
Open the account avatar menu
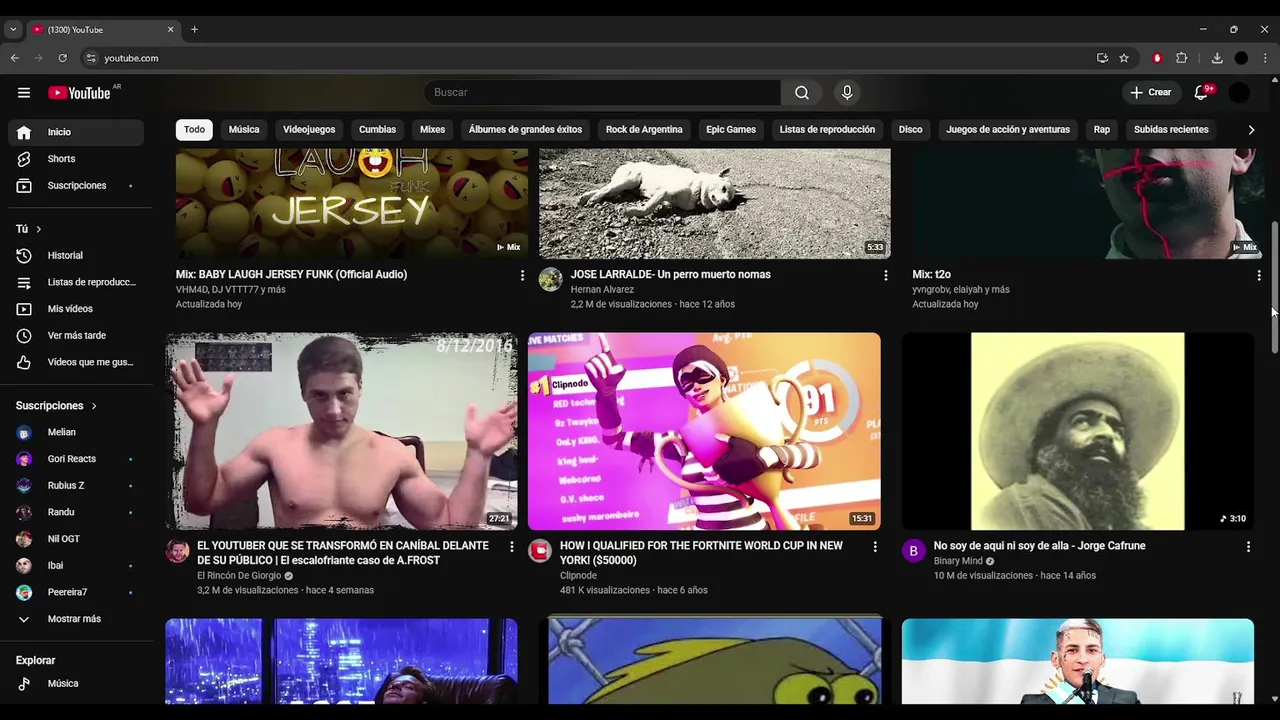coord(1239,93)
